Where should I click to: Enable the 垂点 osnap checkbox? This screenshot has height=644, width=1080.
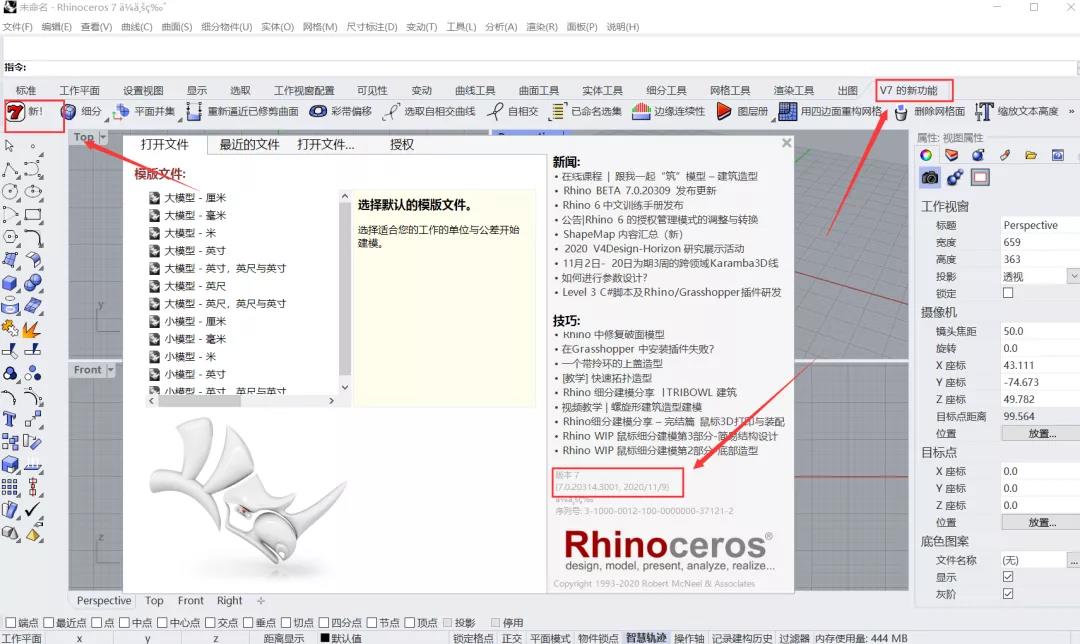[248, 623]
